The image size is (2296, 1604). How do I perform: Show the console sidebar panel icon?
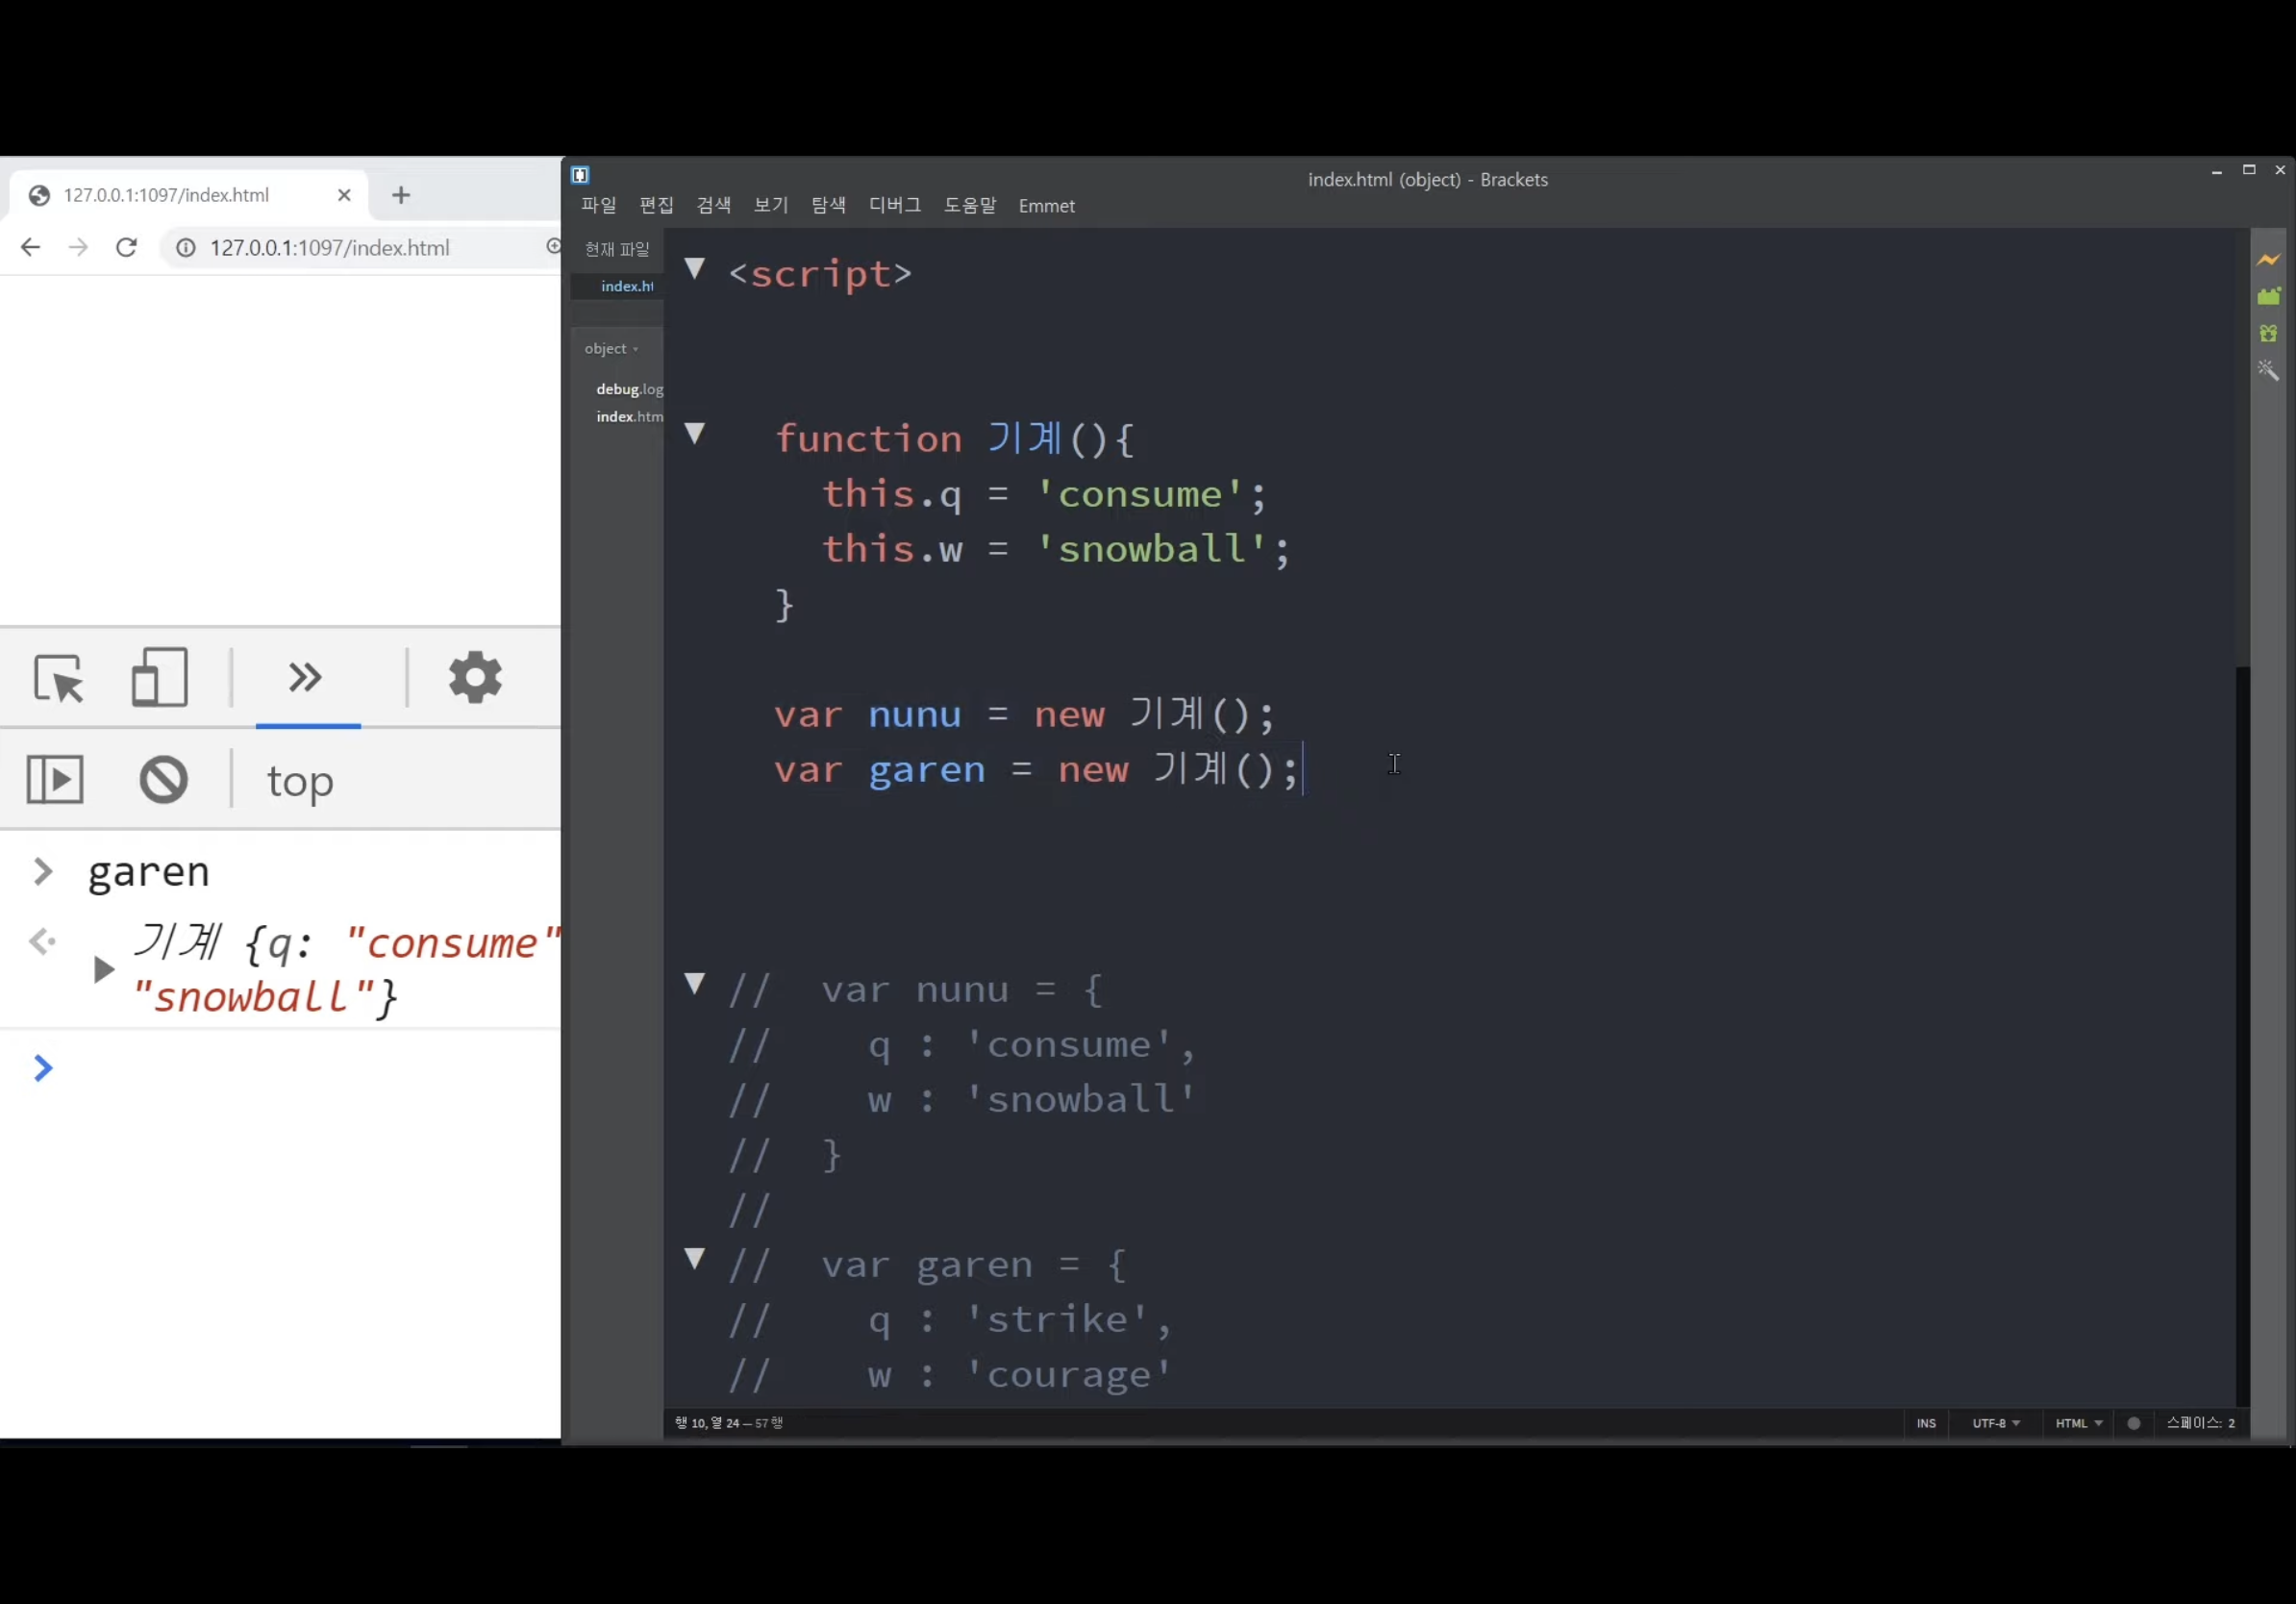pyautogui.click(x=55, y=780)
